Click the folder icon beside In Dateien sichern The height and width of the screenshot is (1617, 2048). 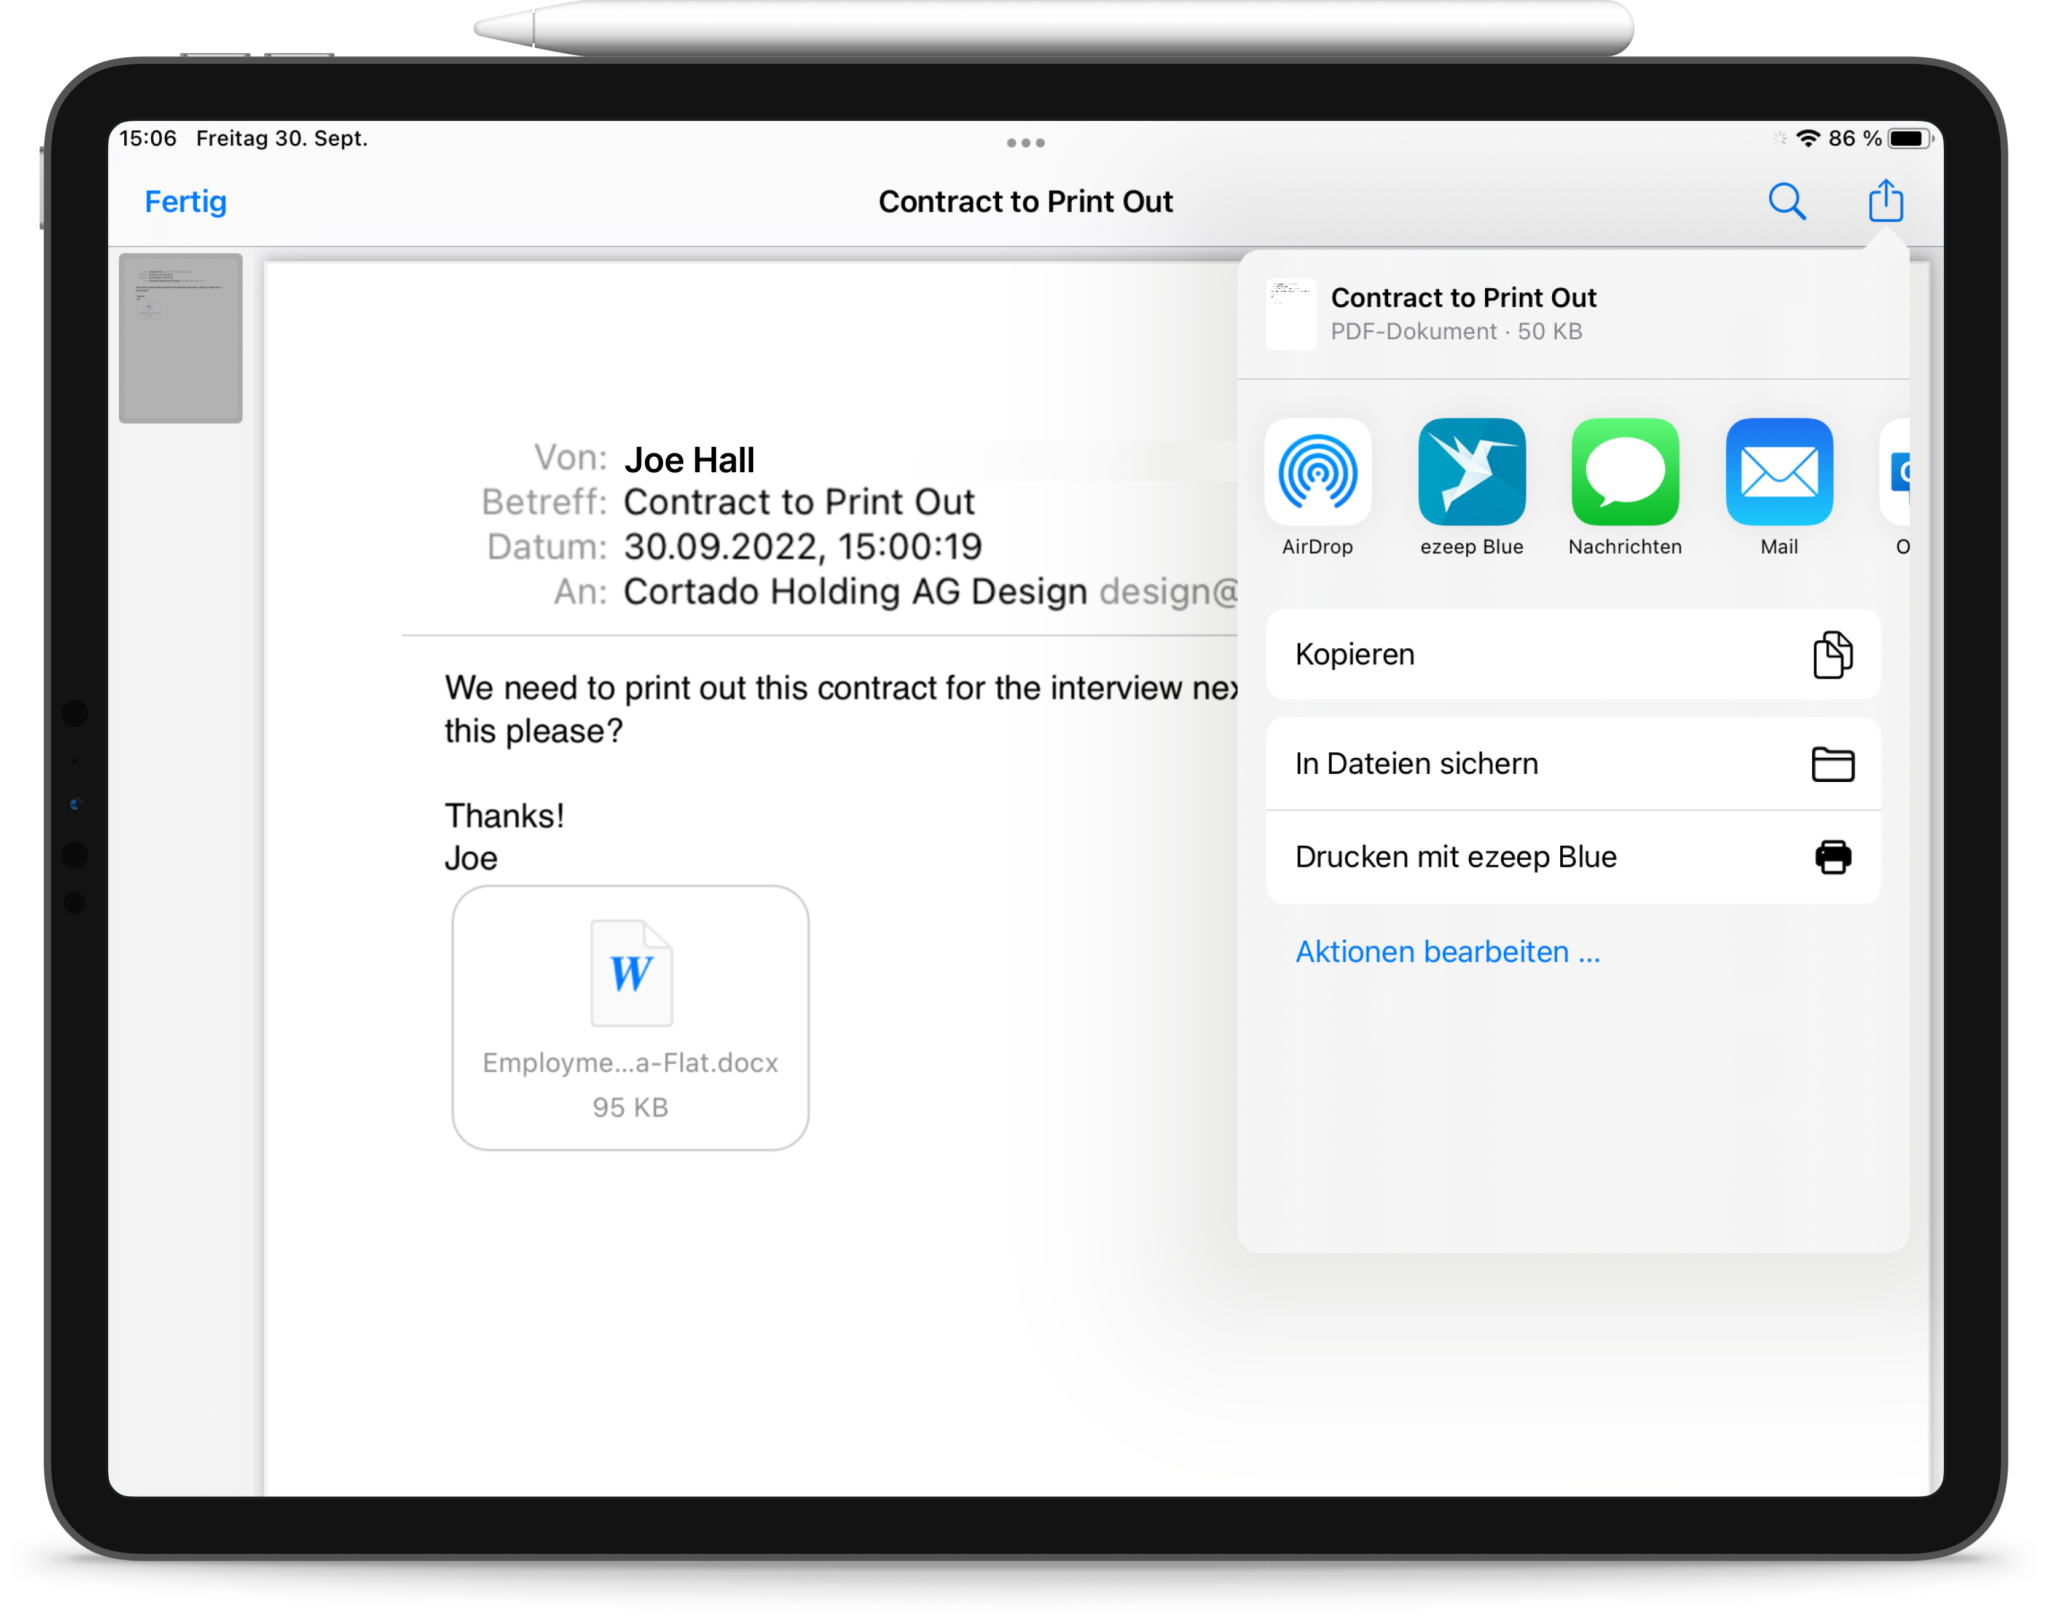tap(1832, 763)
